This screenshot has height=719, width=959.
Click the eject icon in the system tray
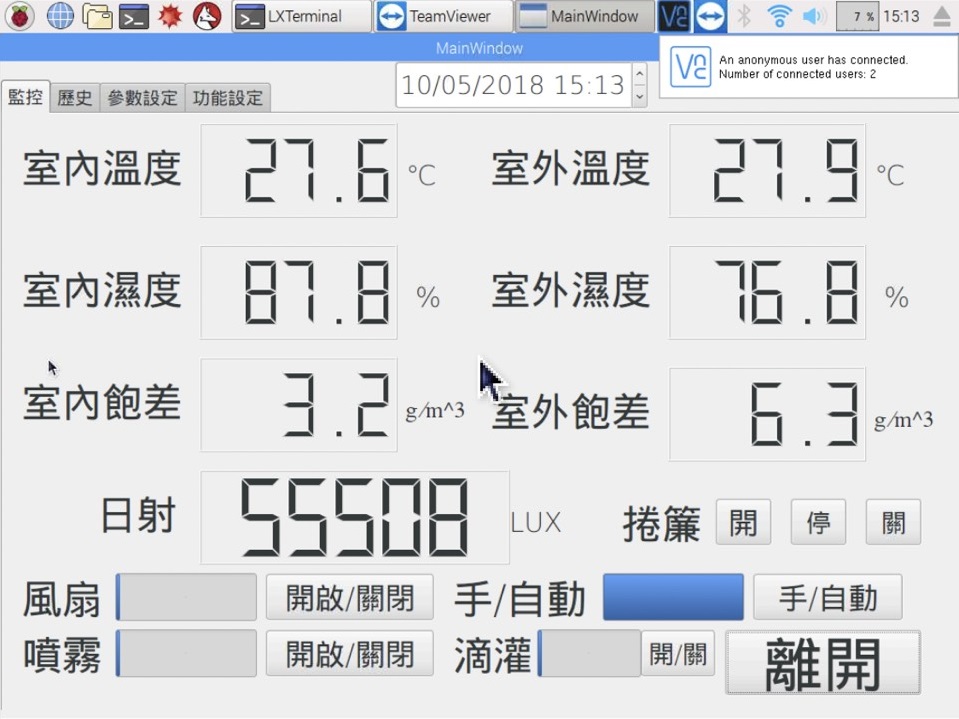pos(941,16)
